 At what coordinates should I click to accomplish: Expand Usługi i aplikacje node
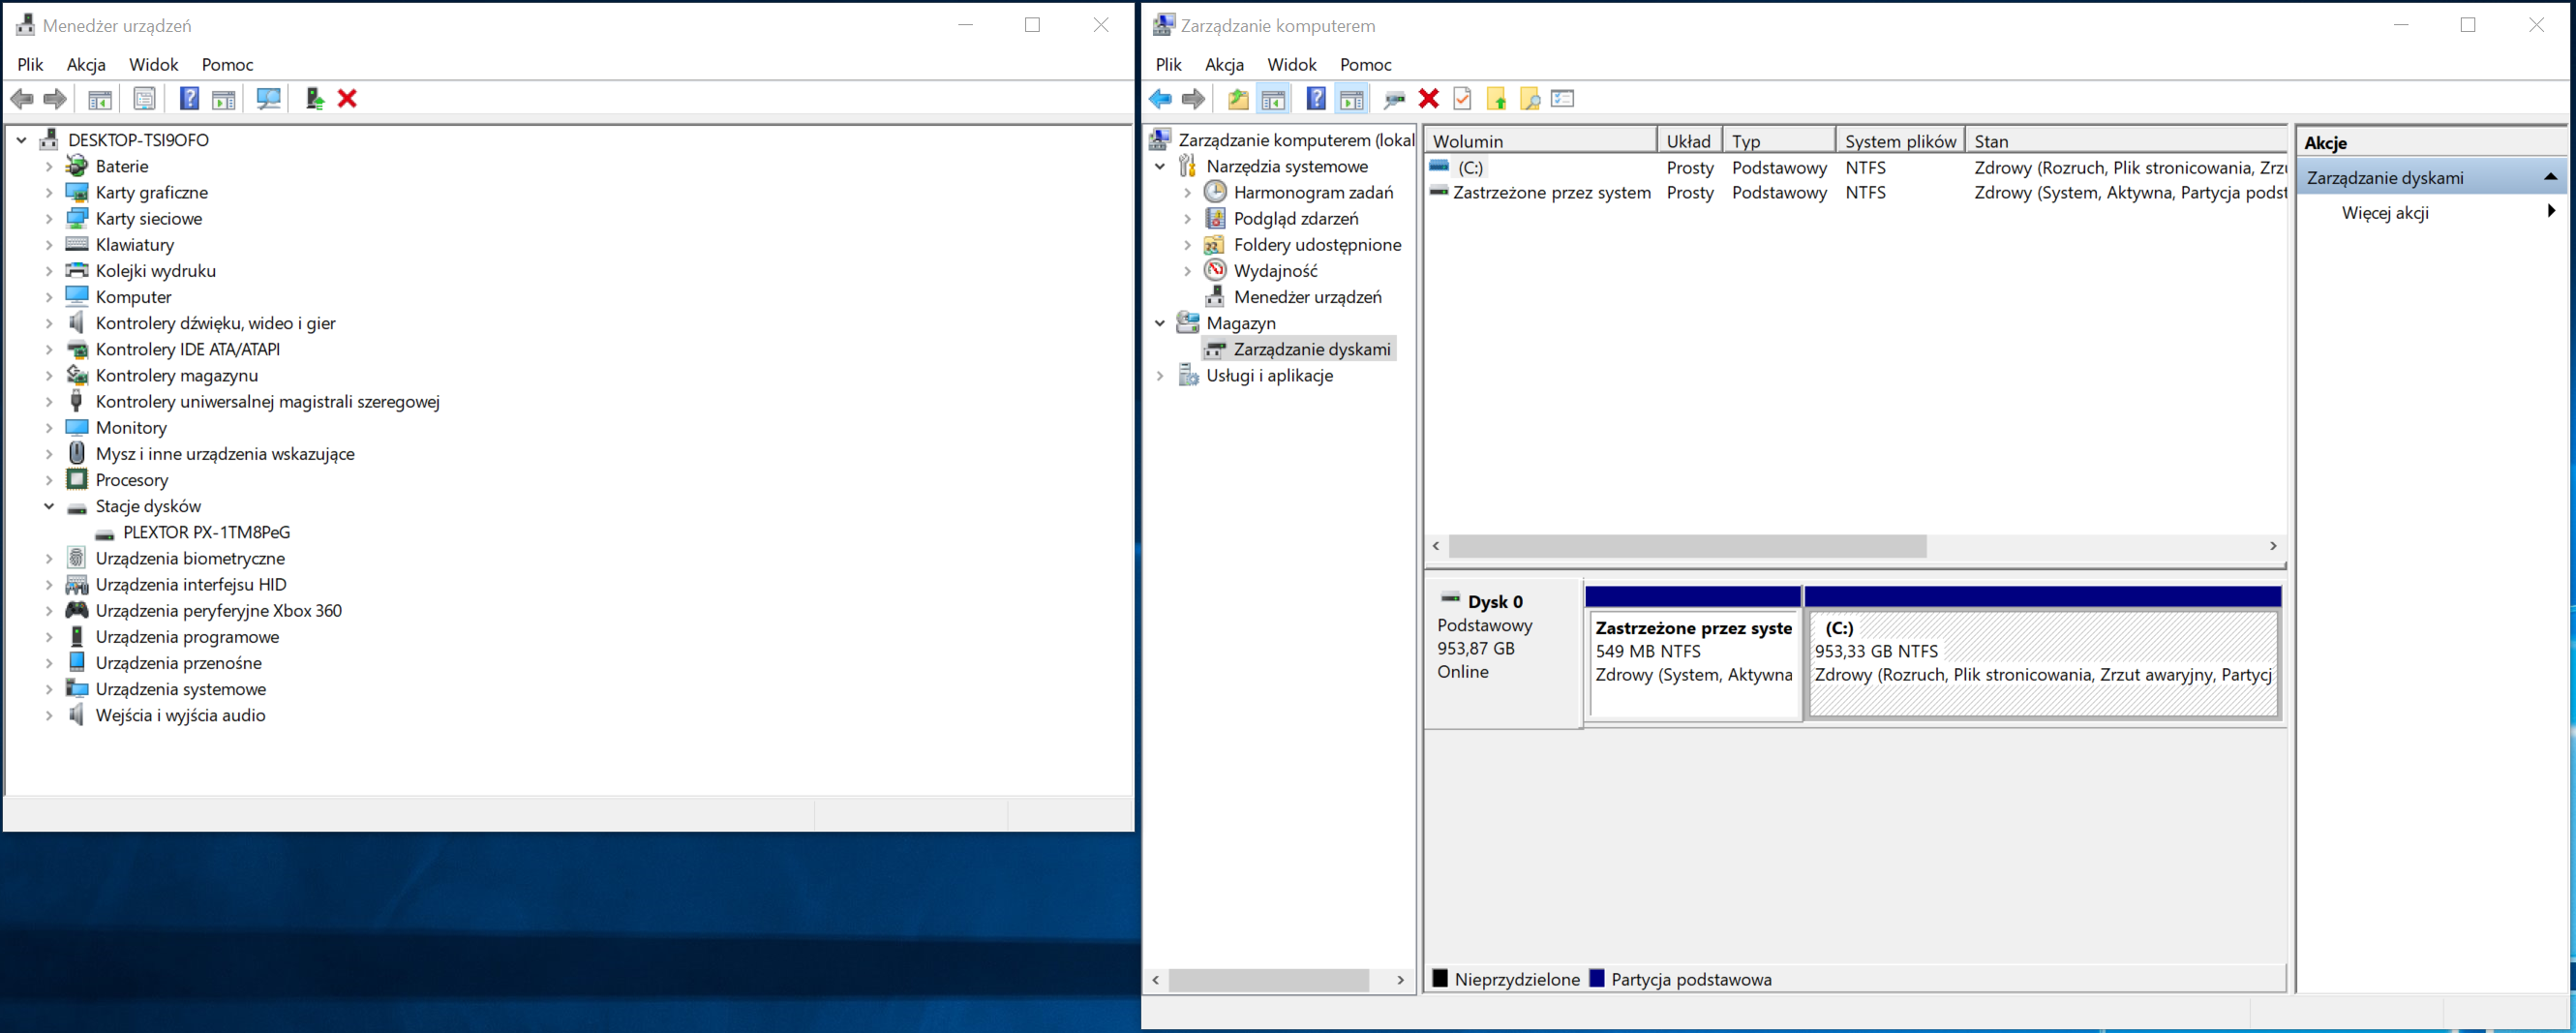pyautogui.click(x=1160, y=376)
